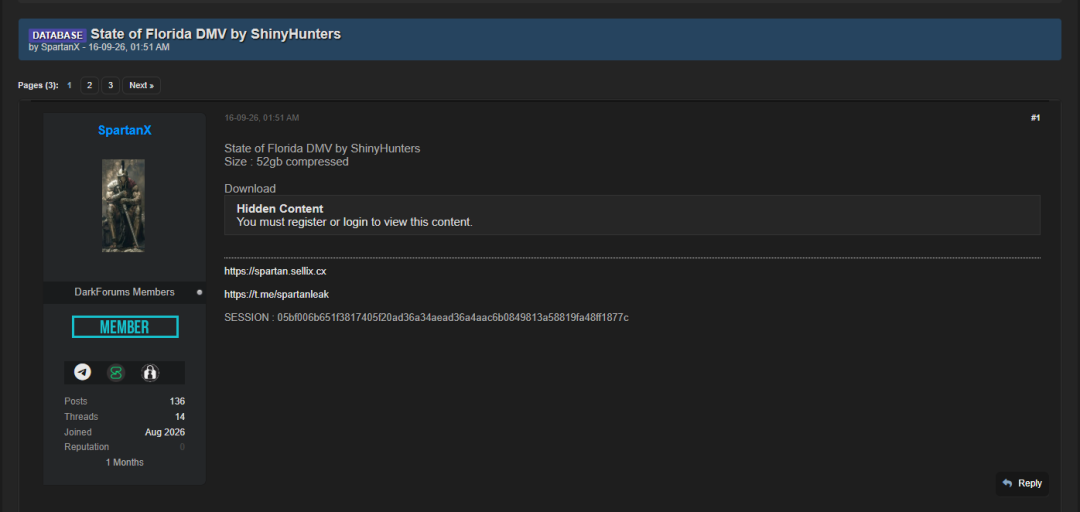This screenshot has height=512, width=1080.
Task: Open SpartanX's knight avatar image
Action: (123, 205)
